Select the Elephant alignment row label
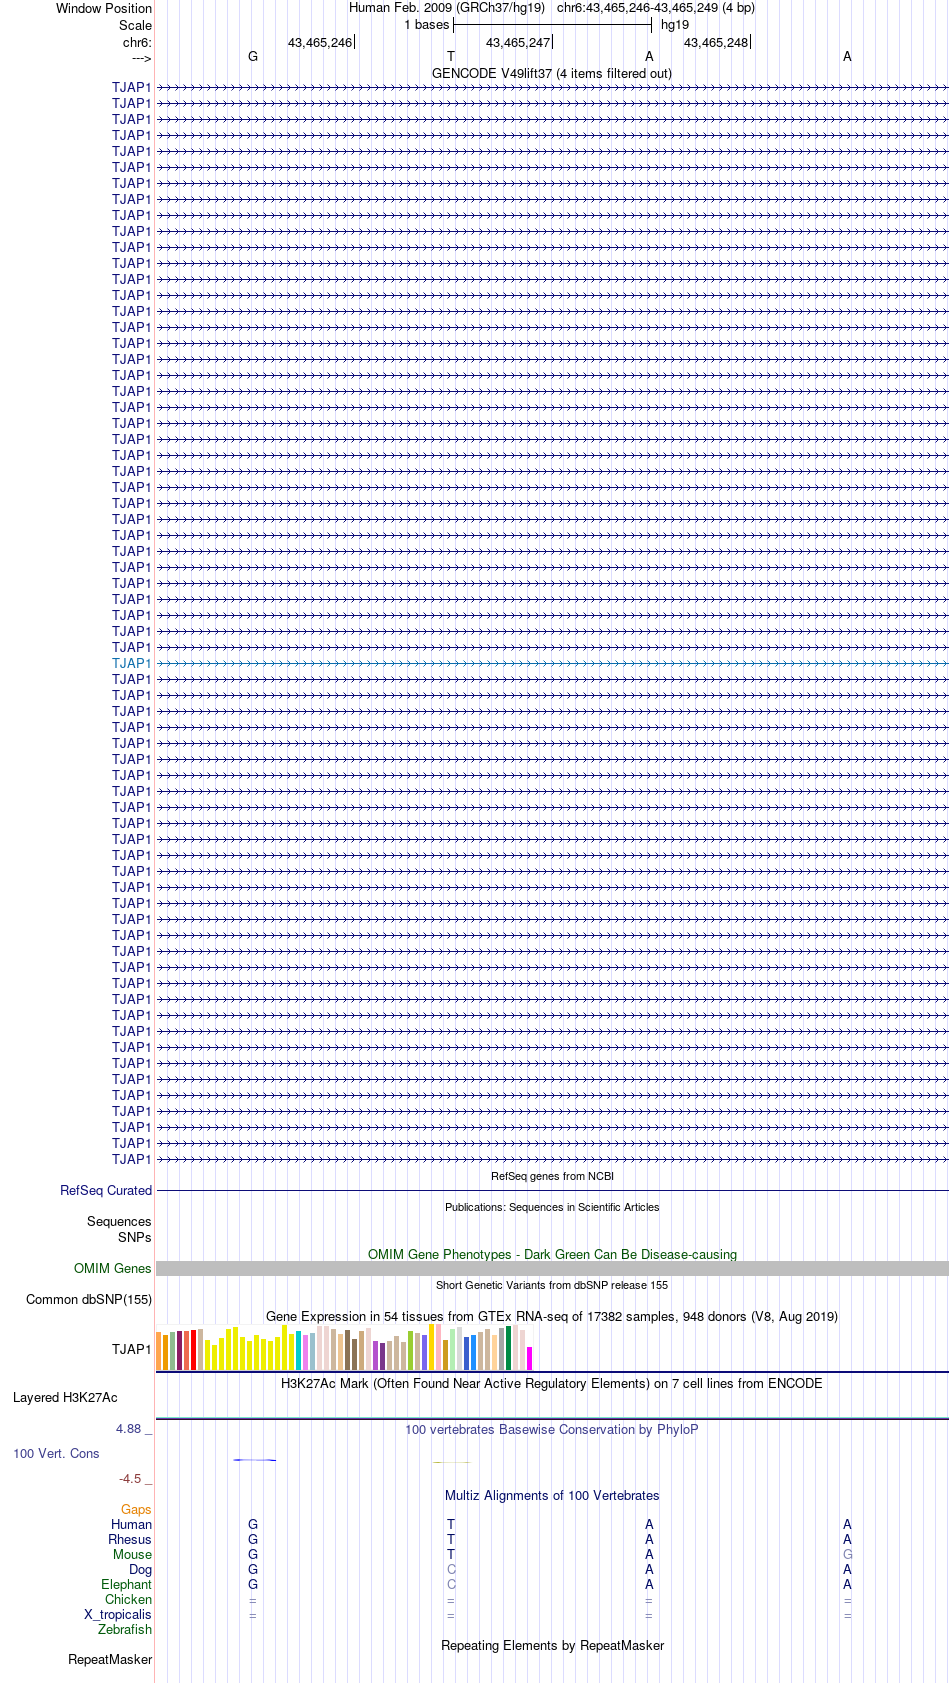This screenshot has height=1683, width=950. [127, 1584]
